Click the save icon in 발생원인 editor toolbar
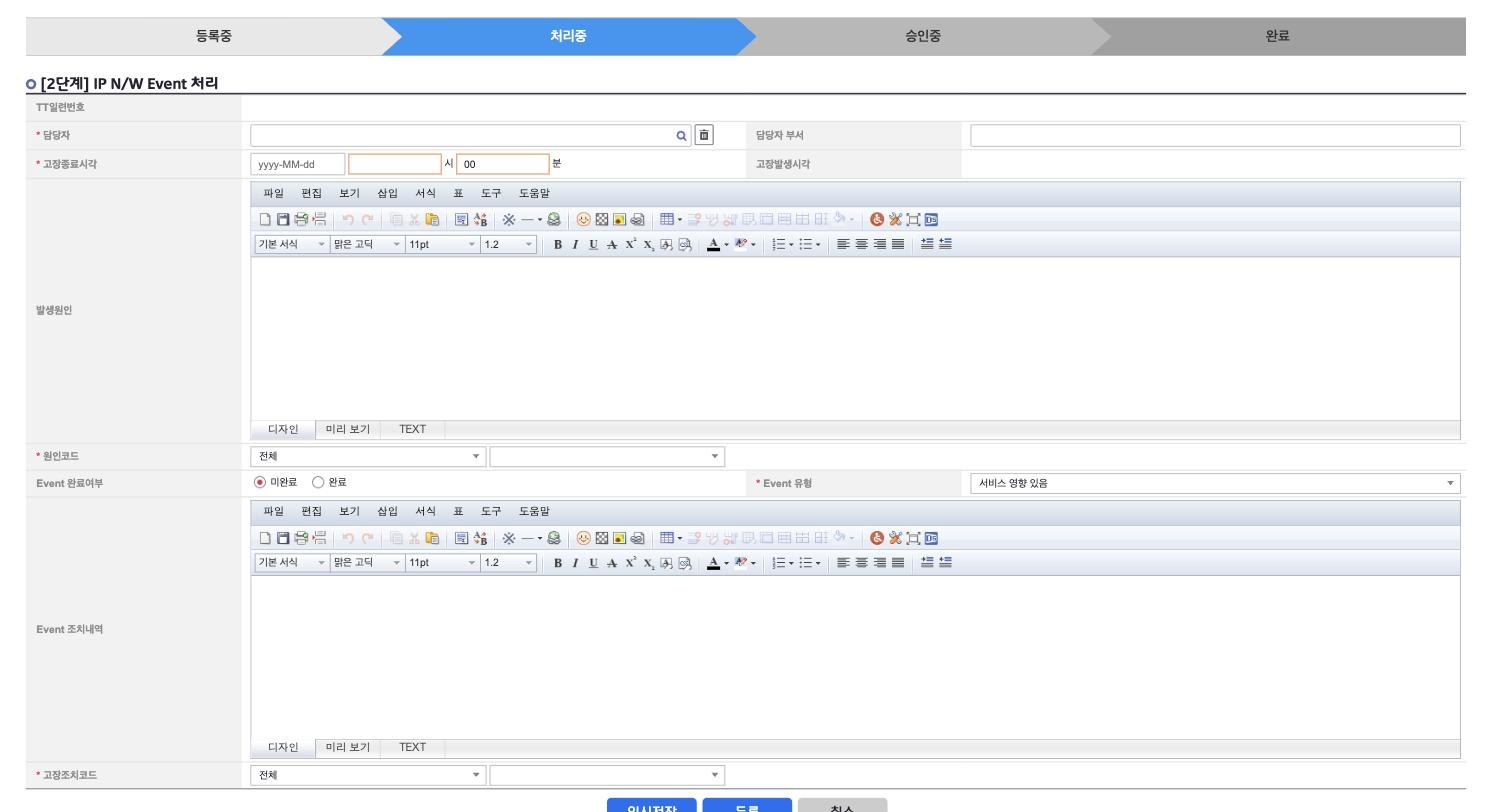 click(282, 219)
